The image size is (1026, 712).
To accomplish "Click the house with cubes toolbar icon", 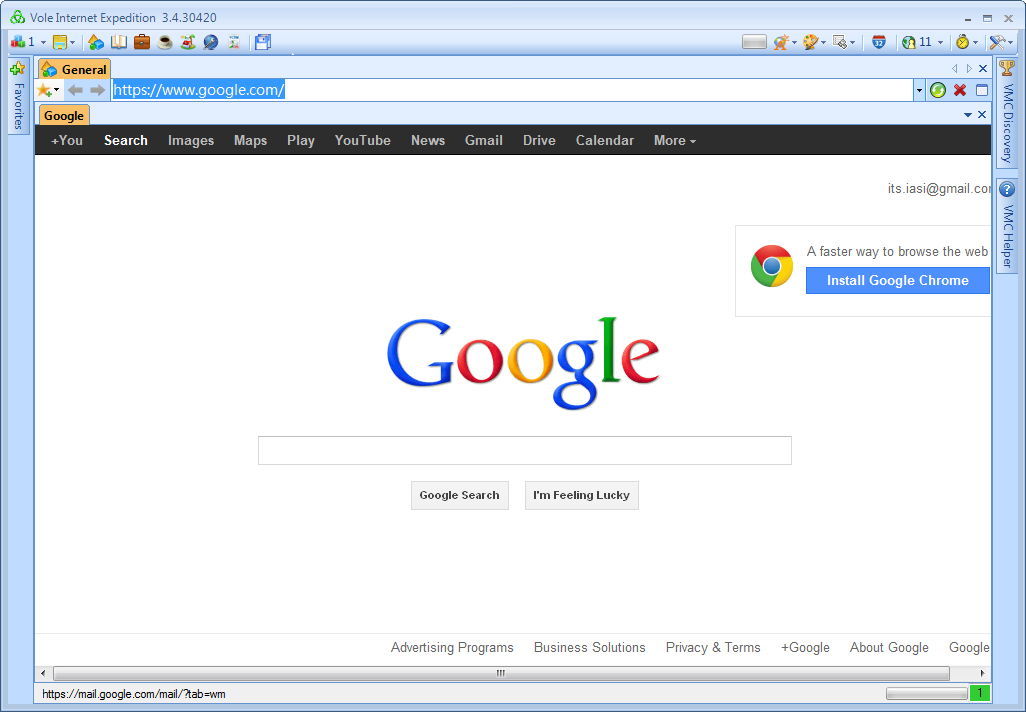I will coord(96,42).
